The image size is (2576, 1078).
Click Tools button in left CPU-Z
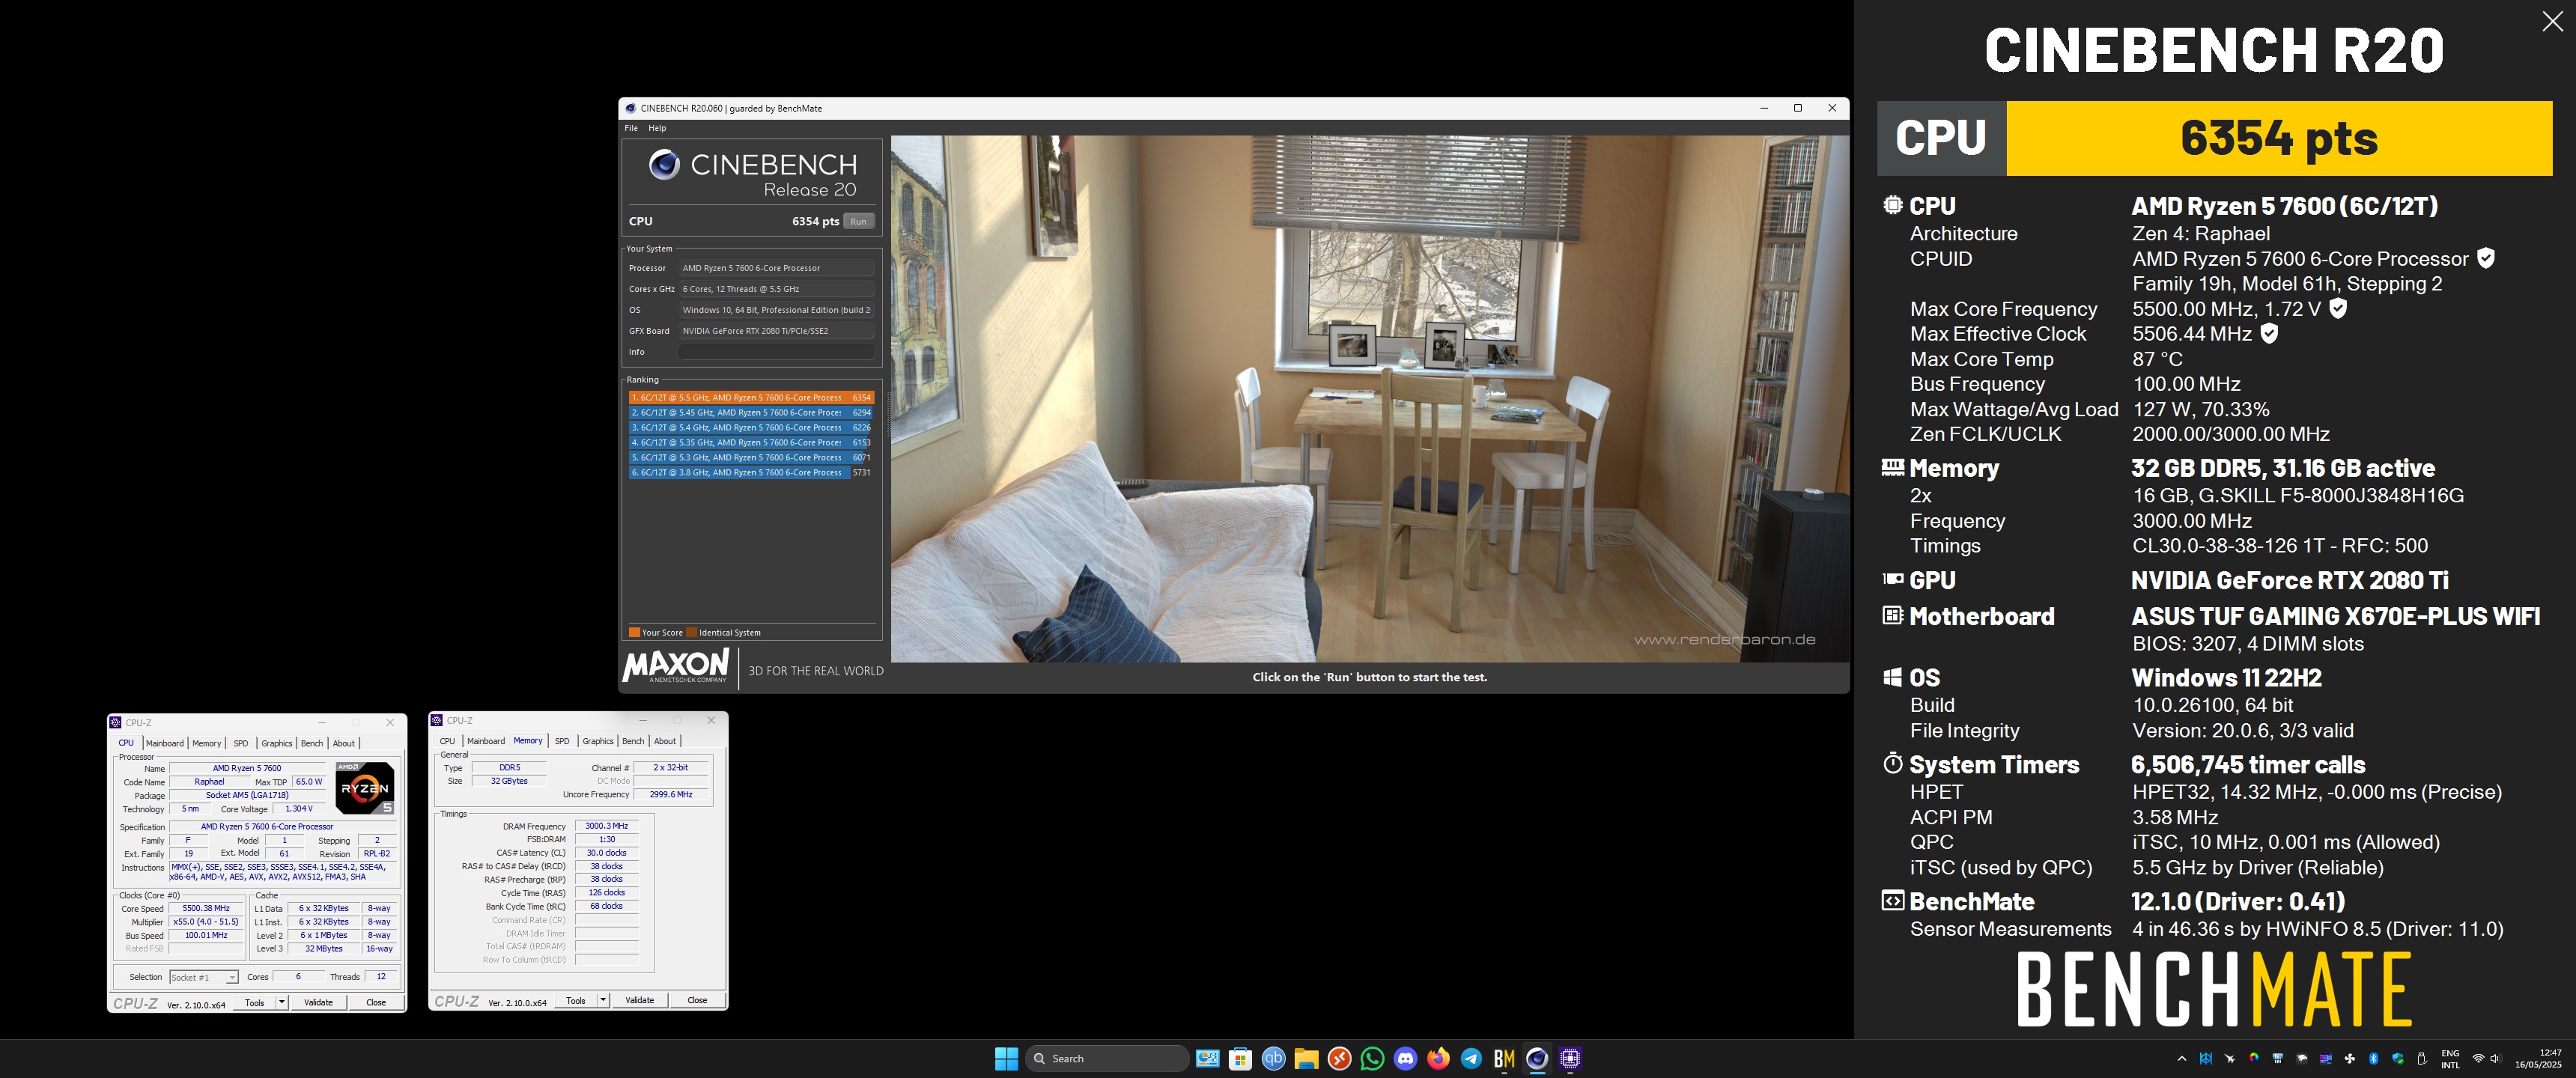(255, 1002)
